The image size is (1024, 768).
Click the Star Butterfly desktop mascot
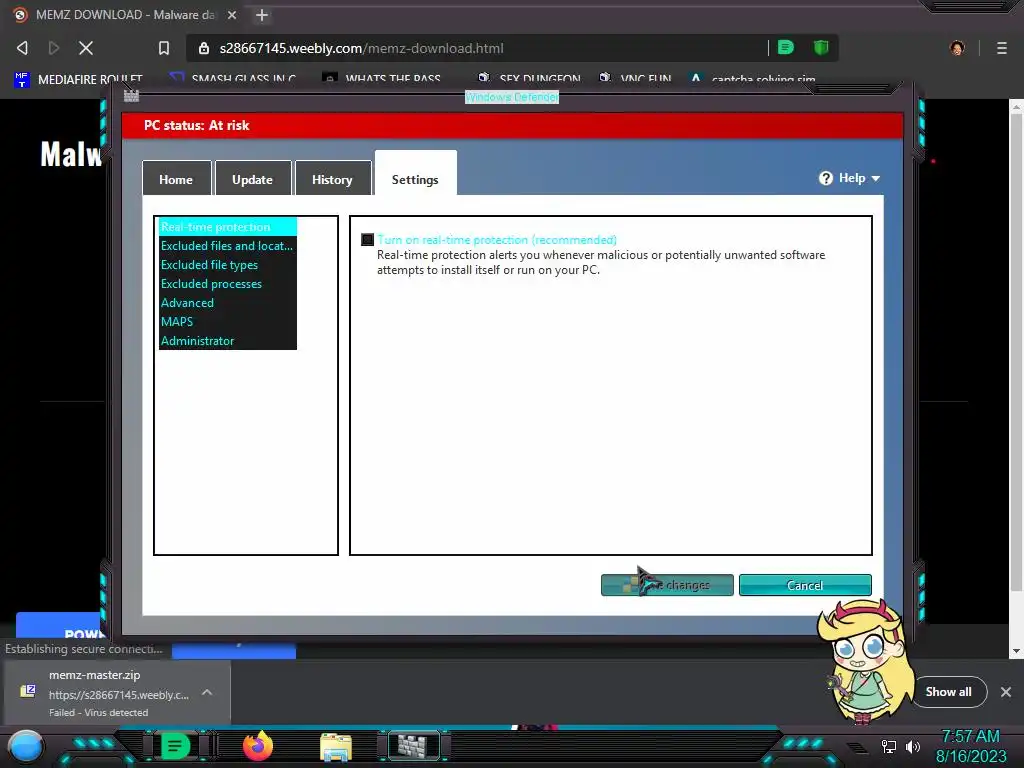(x=865, y=661)
